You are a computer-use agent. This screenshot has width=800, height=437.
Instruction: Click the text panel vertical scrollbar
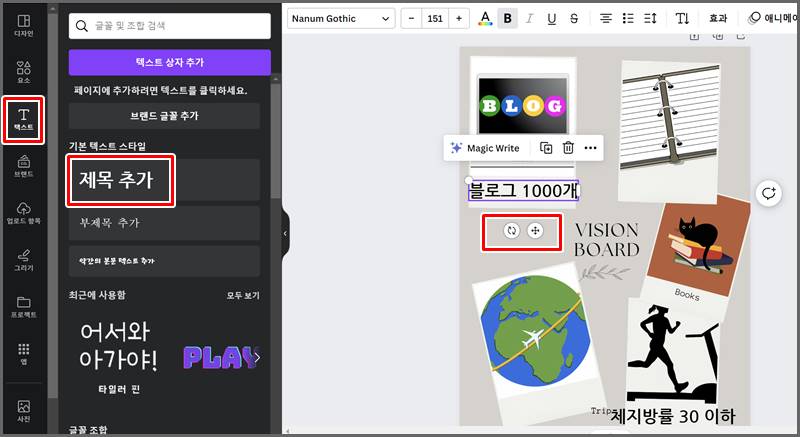pos(276,142)
